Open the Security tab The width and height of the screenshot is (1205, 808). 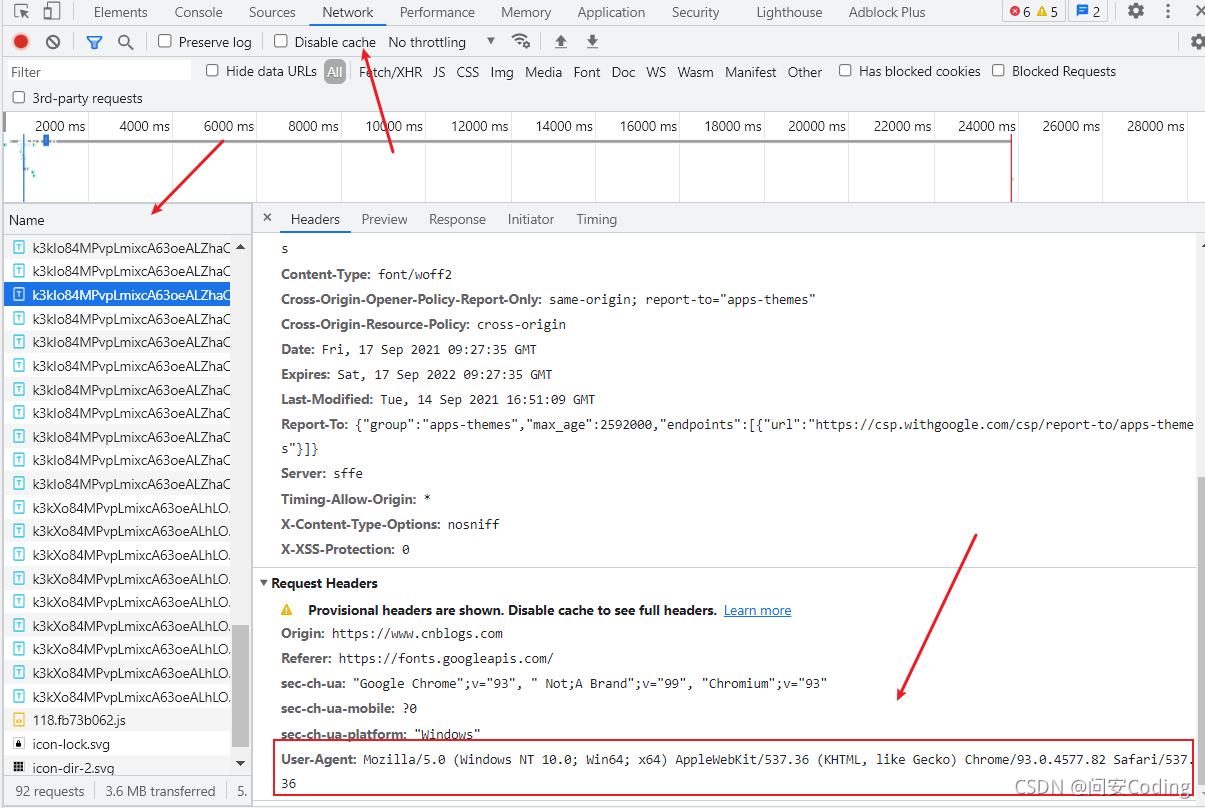click(x=695, y=12)
